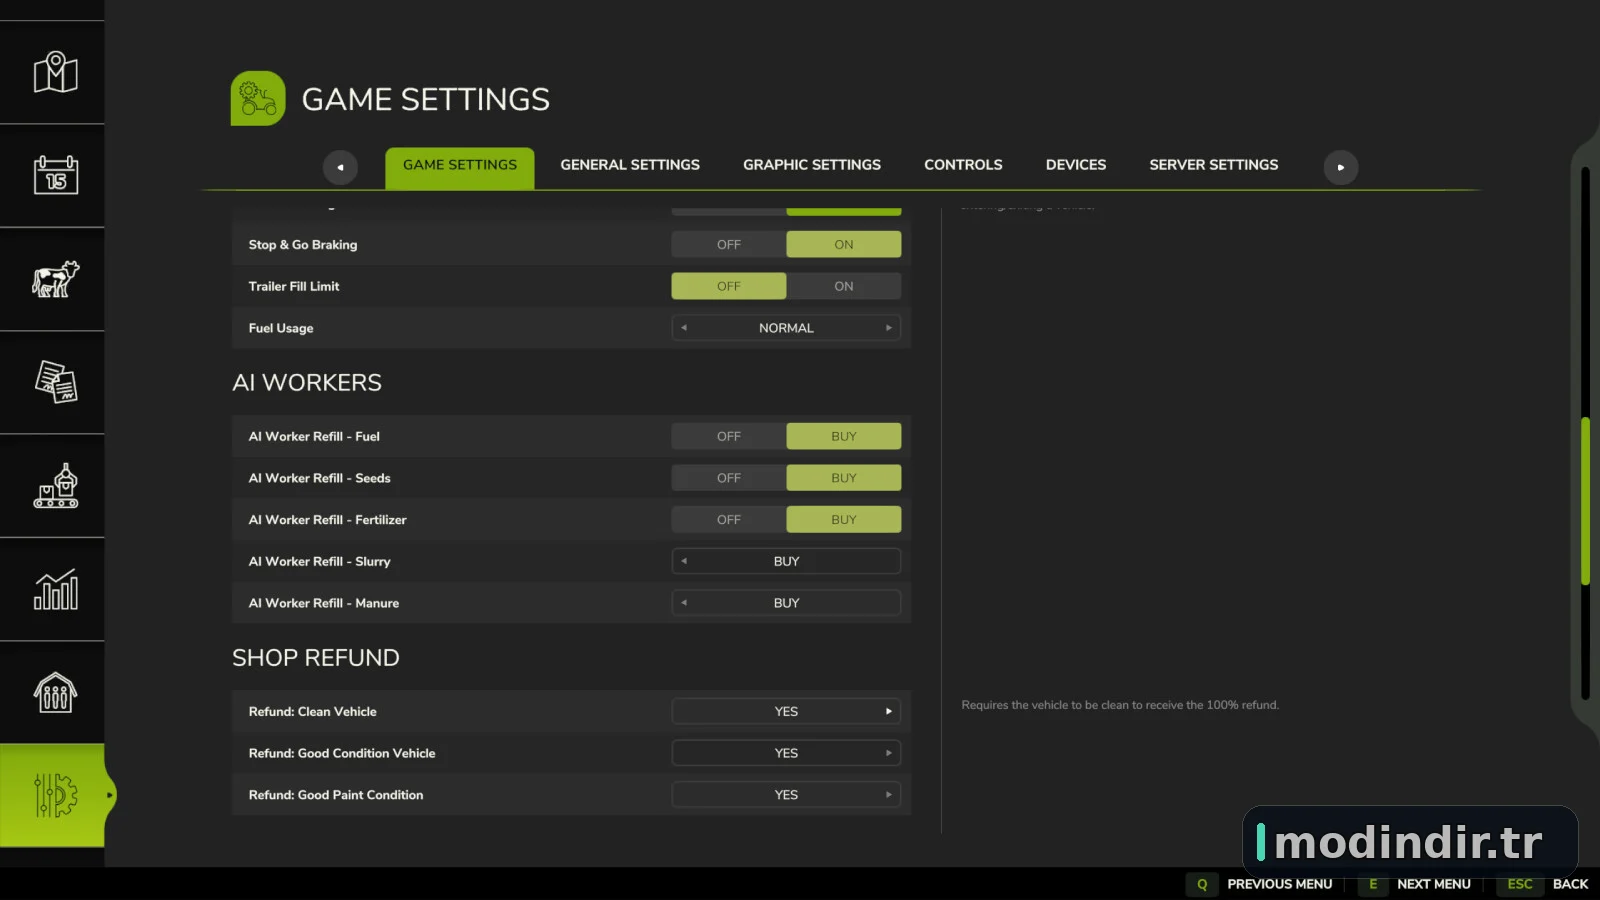Set Trailer Fill Limit to off
Viewport: 1600px width, 900px height.
click(x=729, y=286)
